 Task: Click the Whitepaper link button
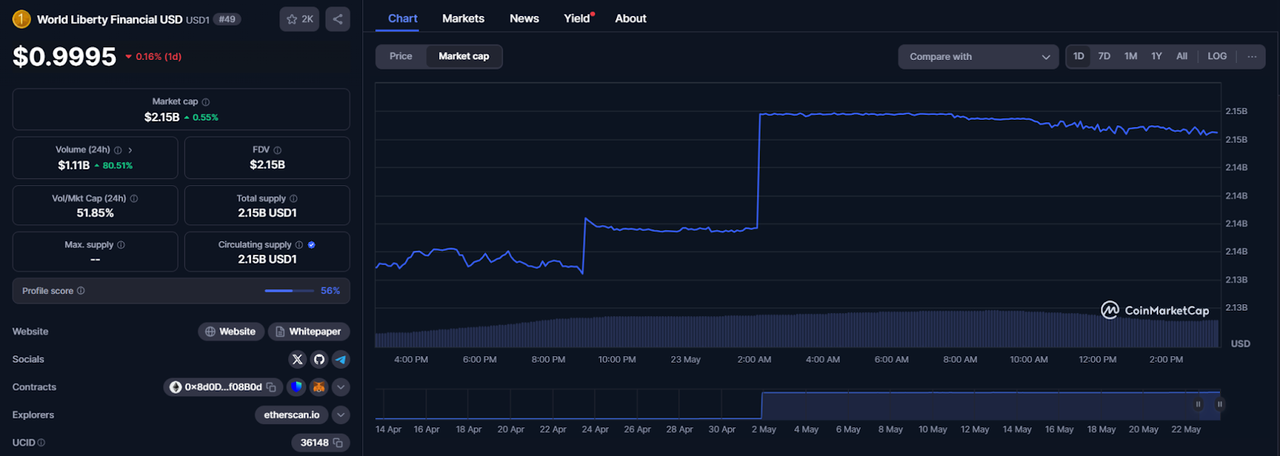coord(308,331)
